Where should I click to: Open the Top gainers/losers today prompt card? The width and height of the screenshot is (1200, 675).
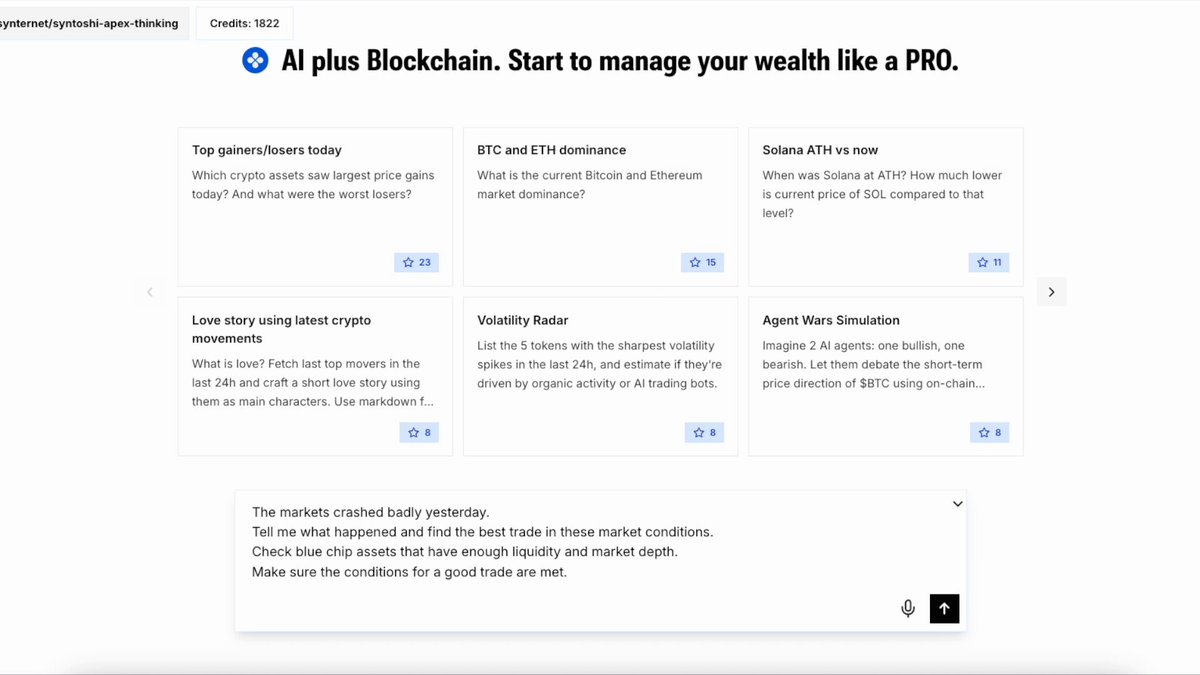point(315,207)
